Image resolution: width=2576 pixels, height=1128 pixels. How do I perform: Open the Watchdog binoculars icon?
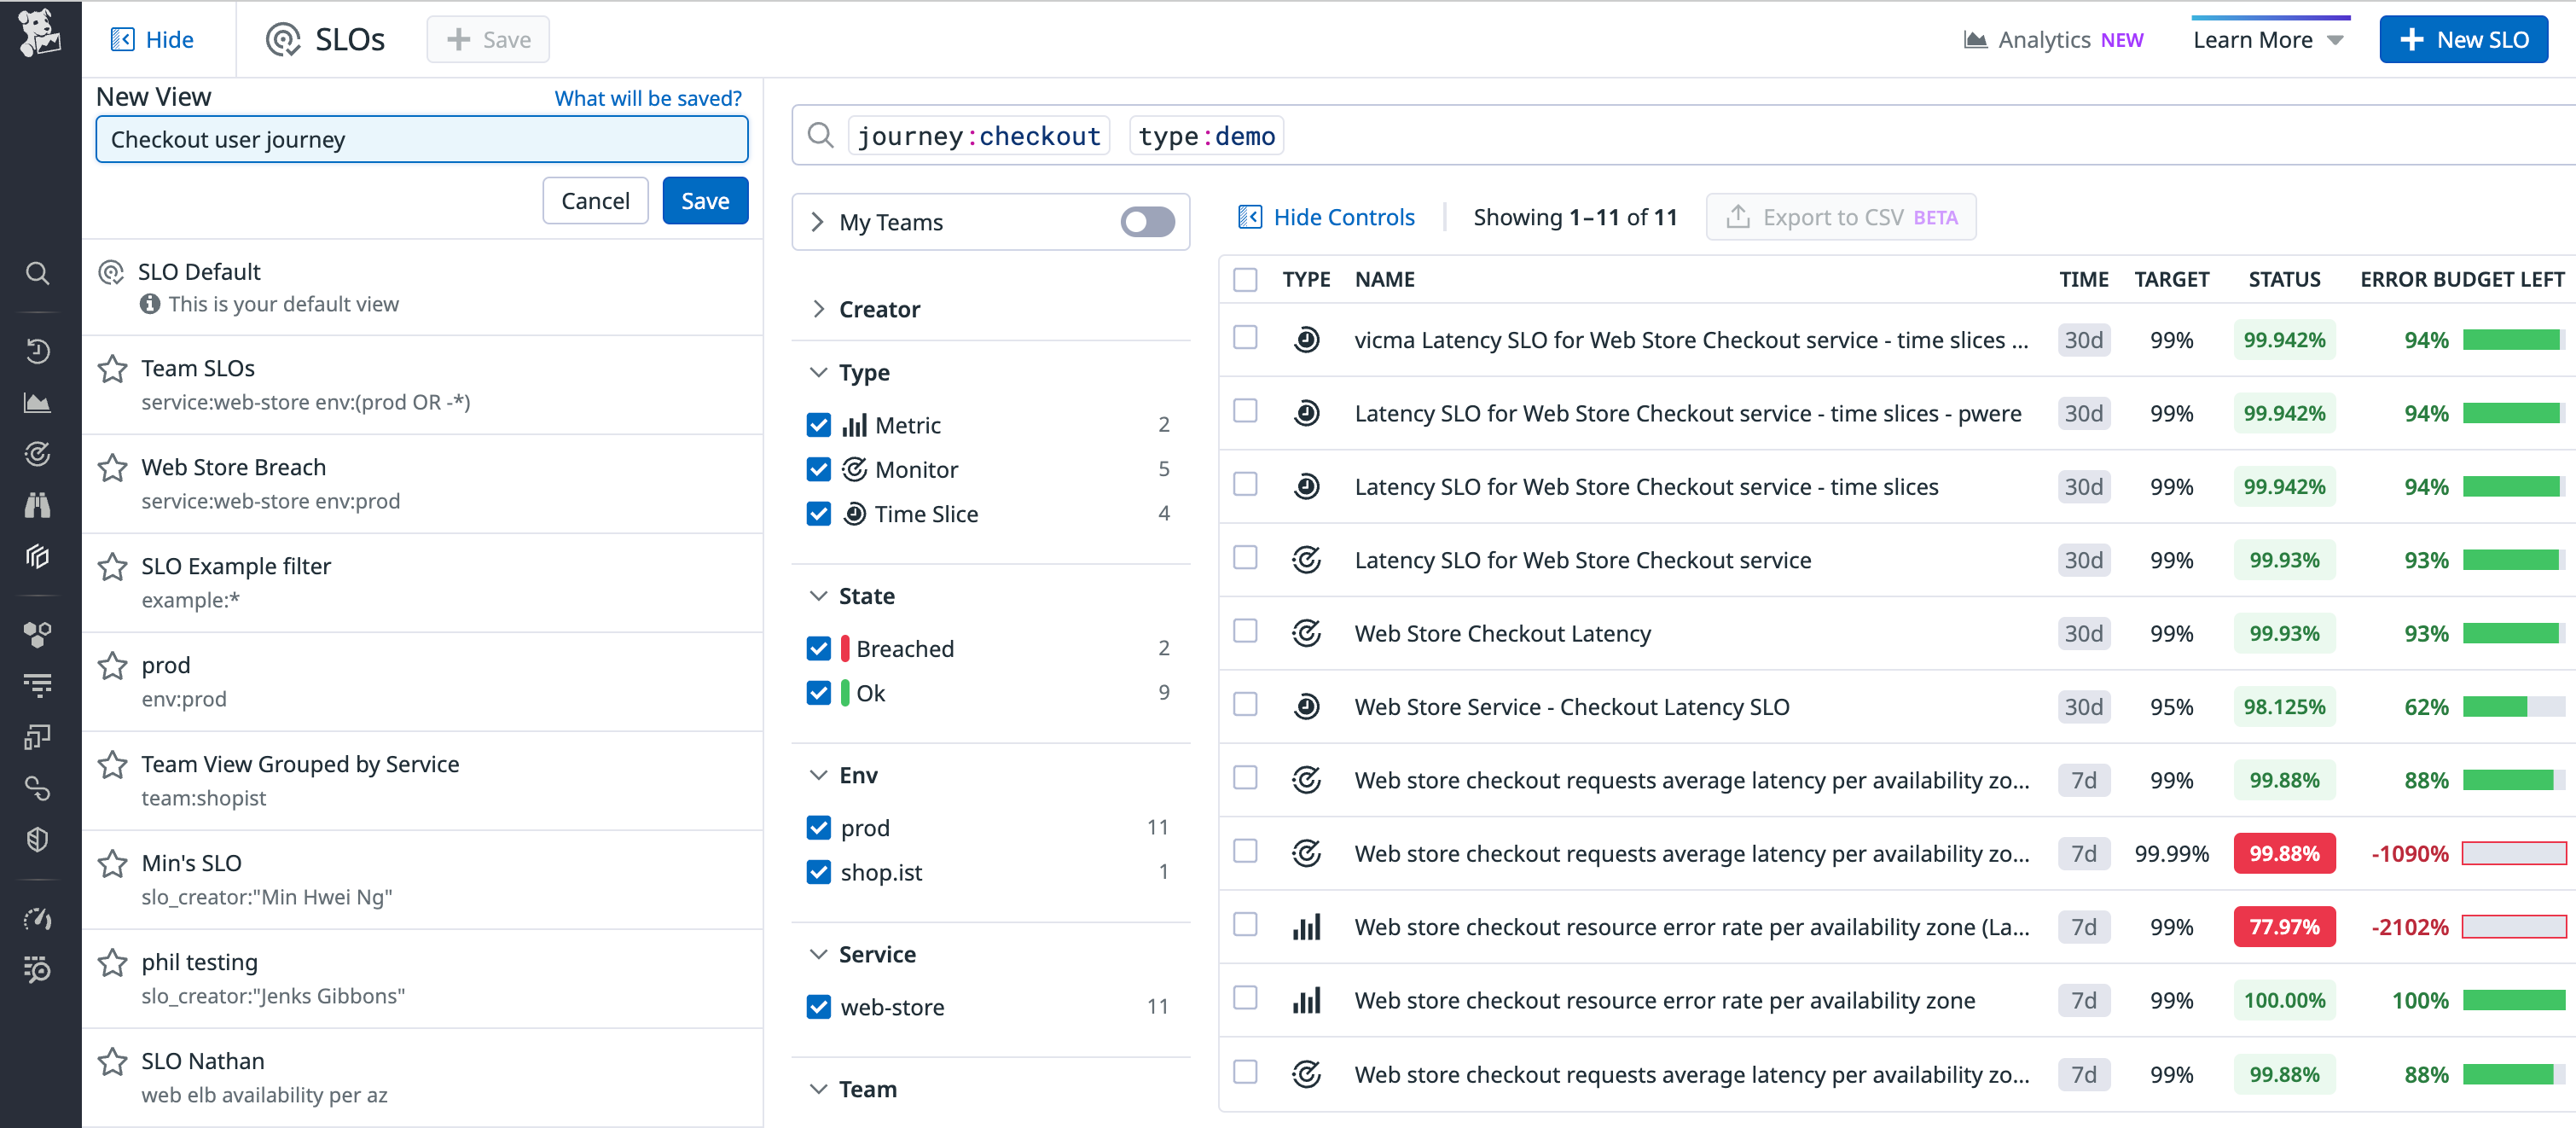[38, 505]
